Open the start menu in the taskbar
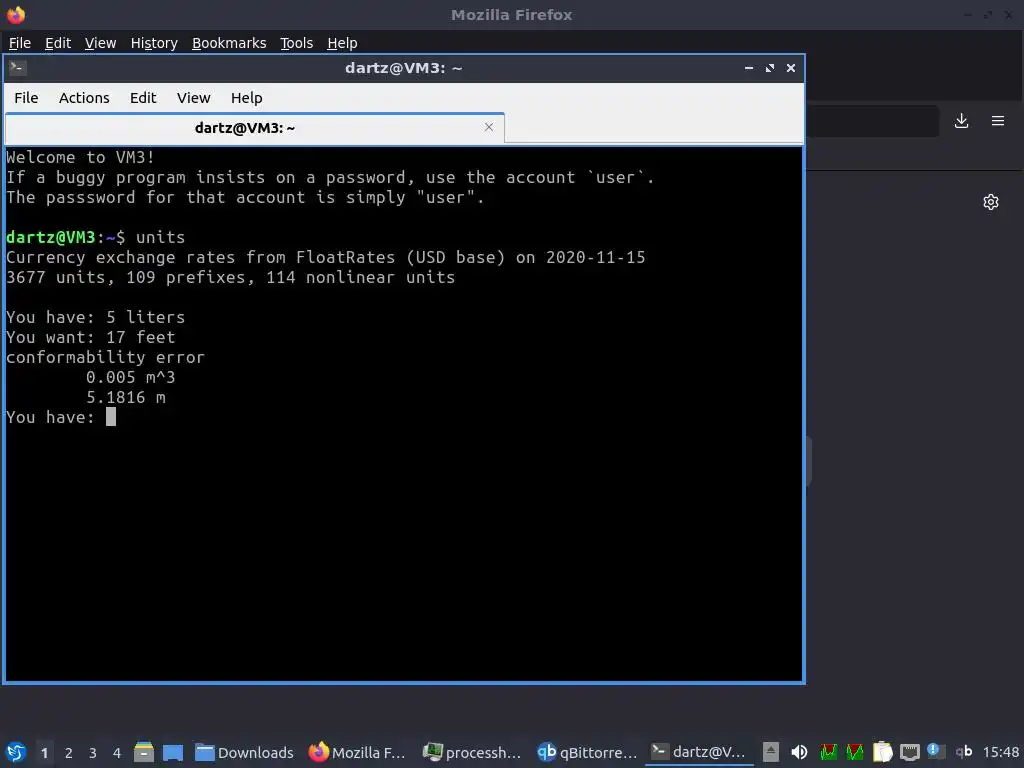The height and width of the screenshot is (768, 1024). [16, 752]
